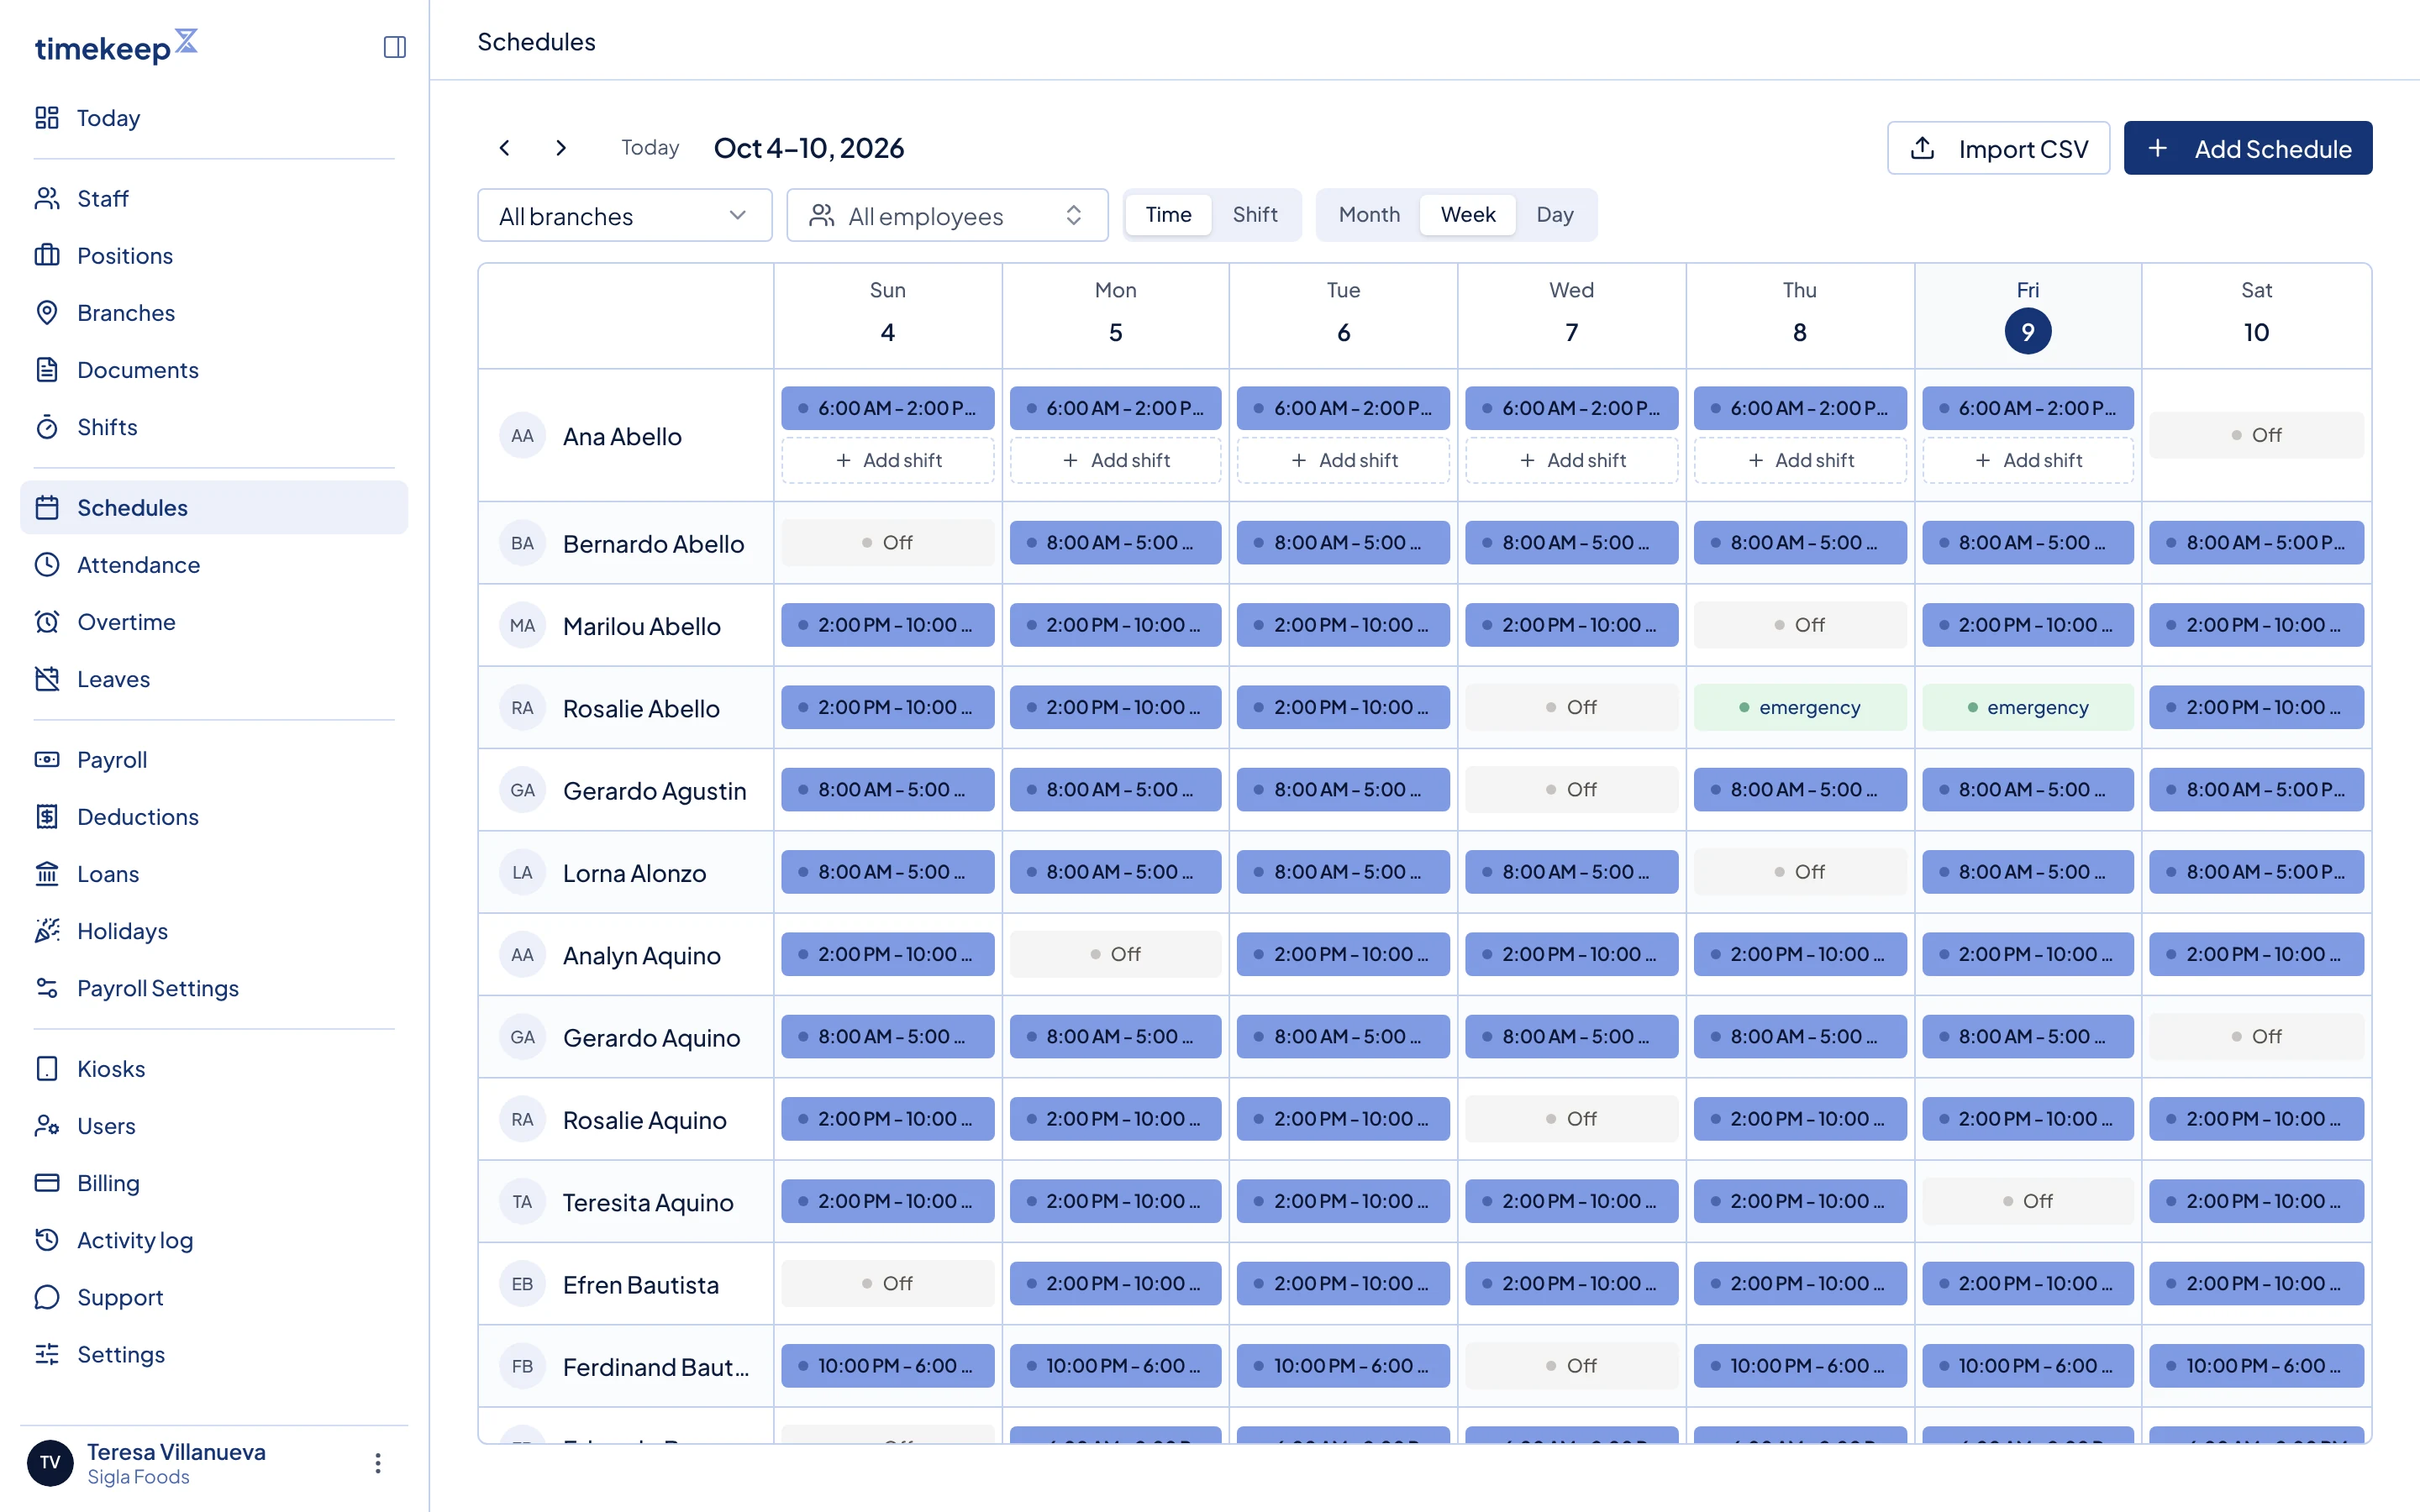Viewport: 2420px width, 1512px height.
Task: Open the All employees selector
Action: pos(947,216)
